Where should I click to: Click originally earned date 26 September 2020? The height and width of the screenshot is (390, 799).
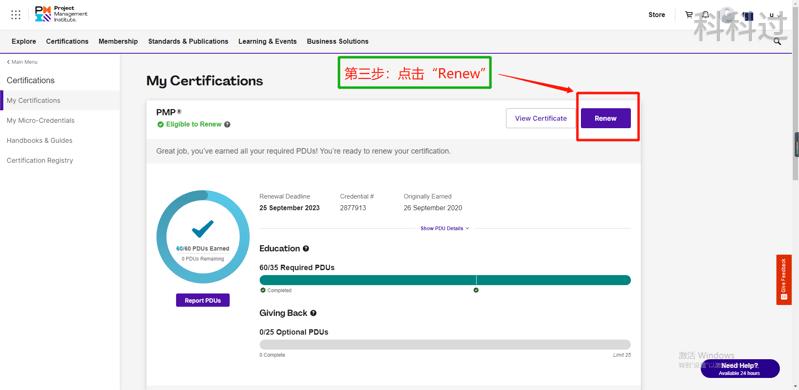click(433, 208)
